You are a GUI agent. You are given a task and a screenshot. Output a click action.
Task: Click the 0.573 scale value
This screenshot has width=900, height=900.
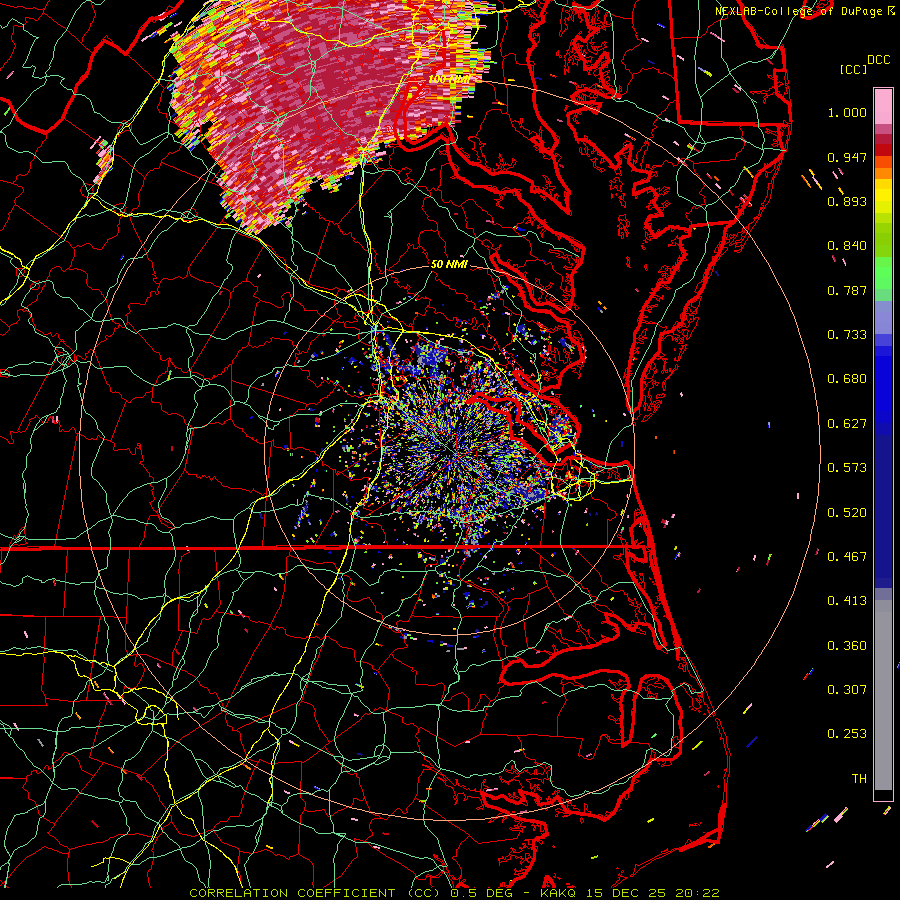pos(847,468)
